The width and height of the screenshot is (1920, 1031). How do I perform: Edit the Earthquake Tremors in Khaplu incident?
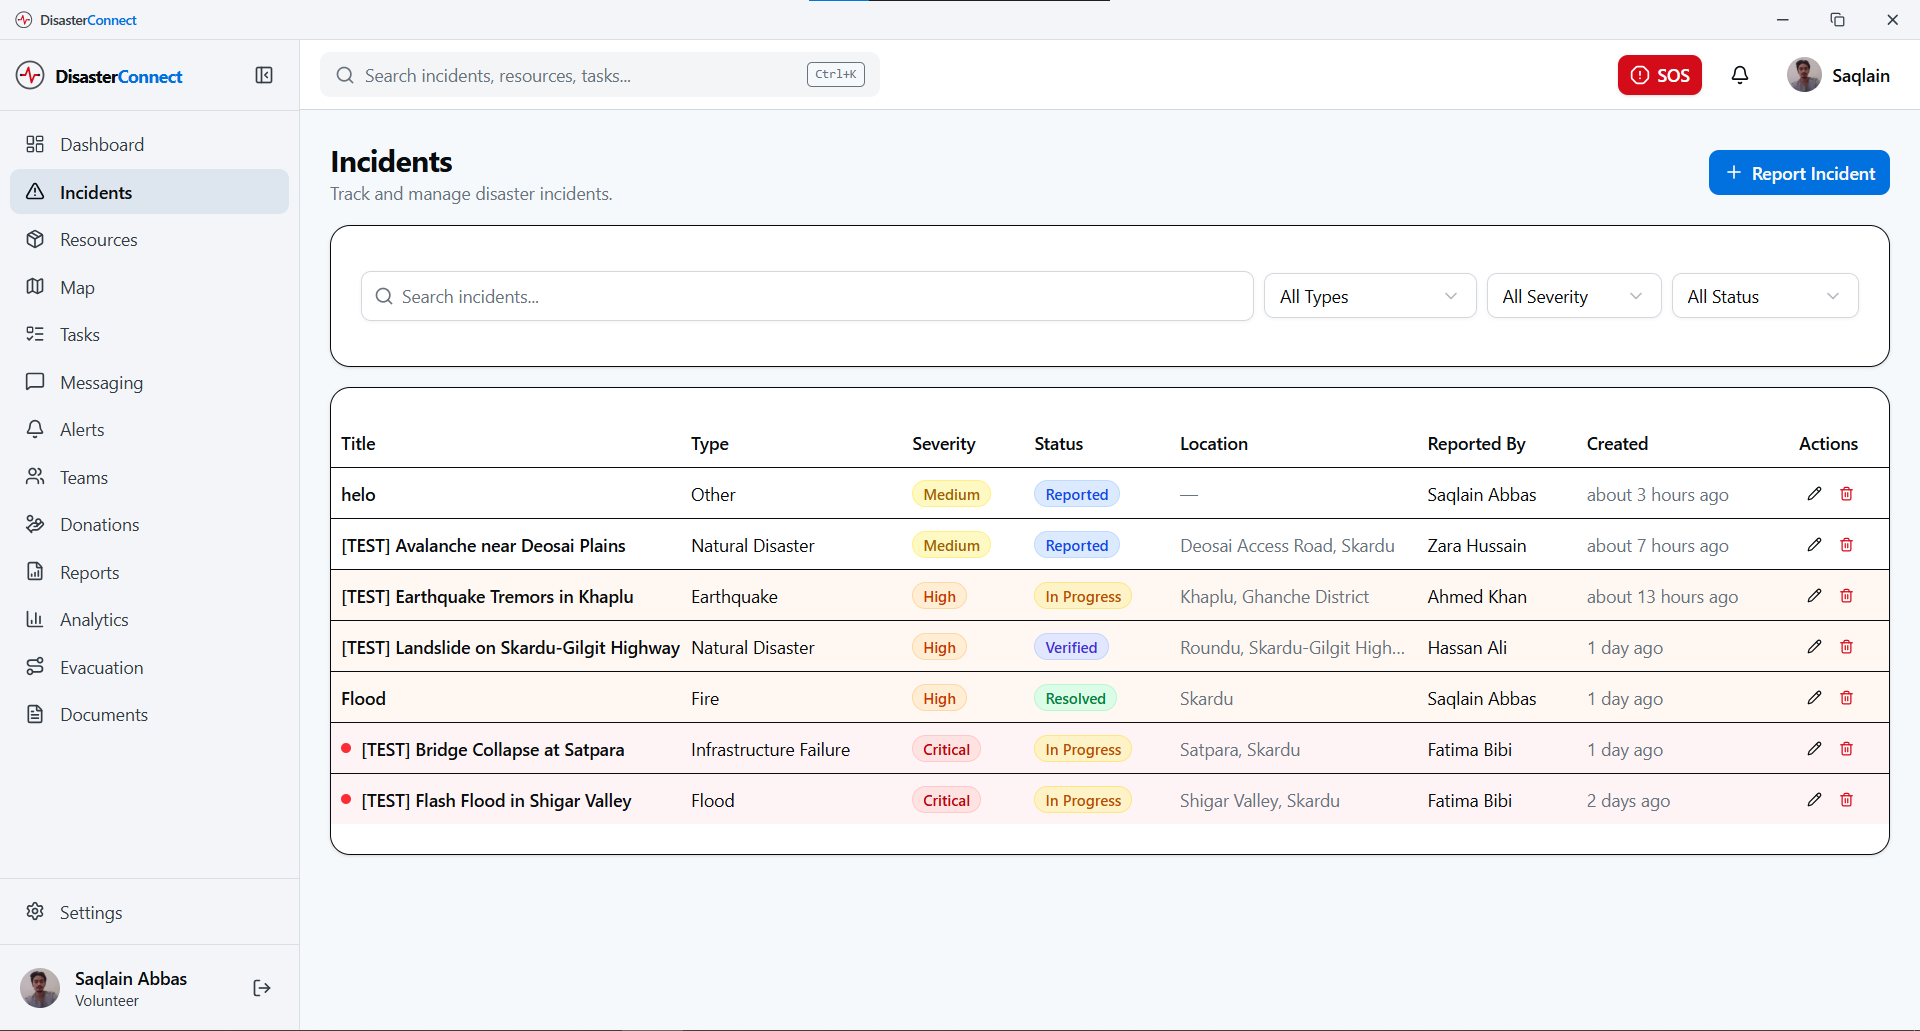pyautogui.click(x=1814, y=596)
